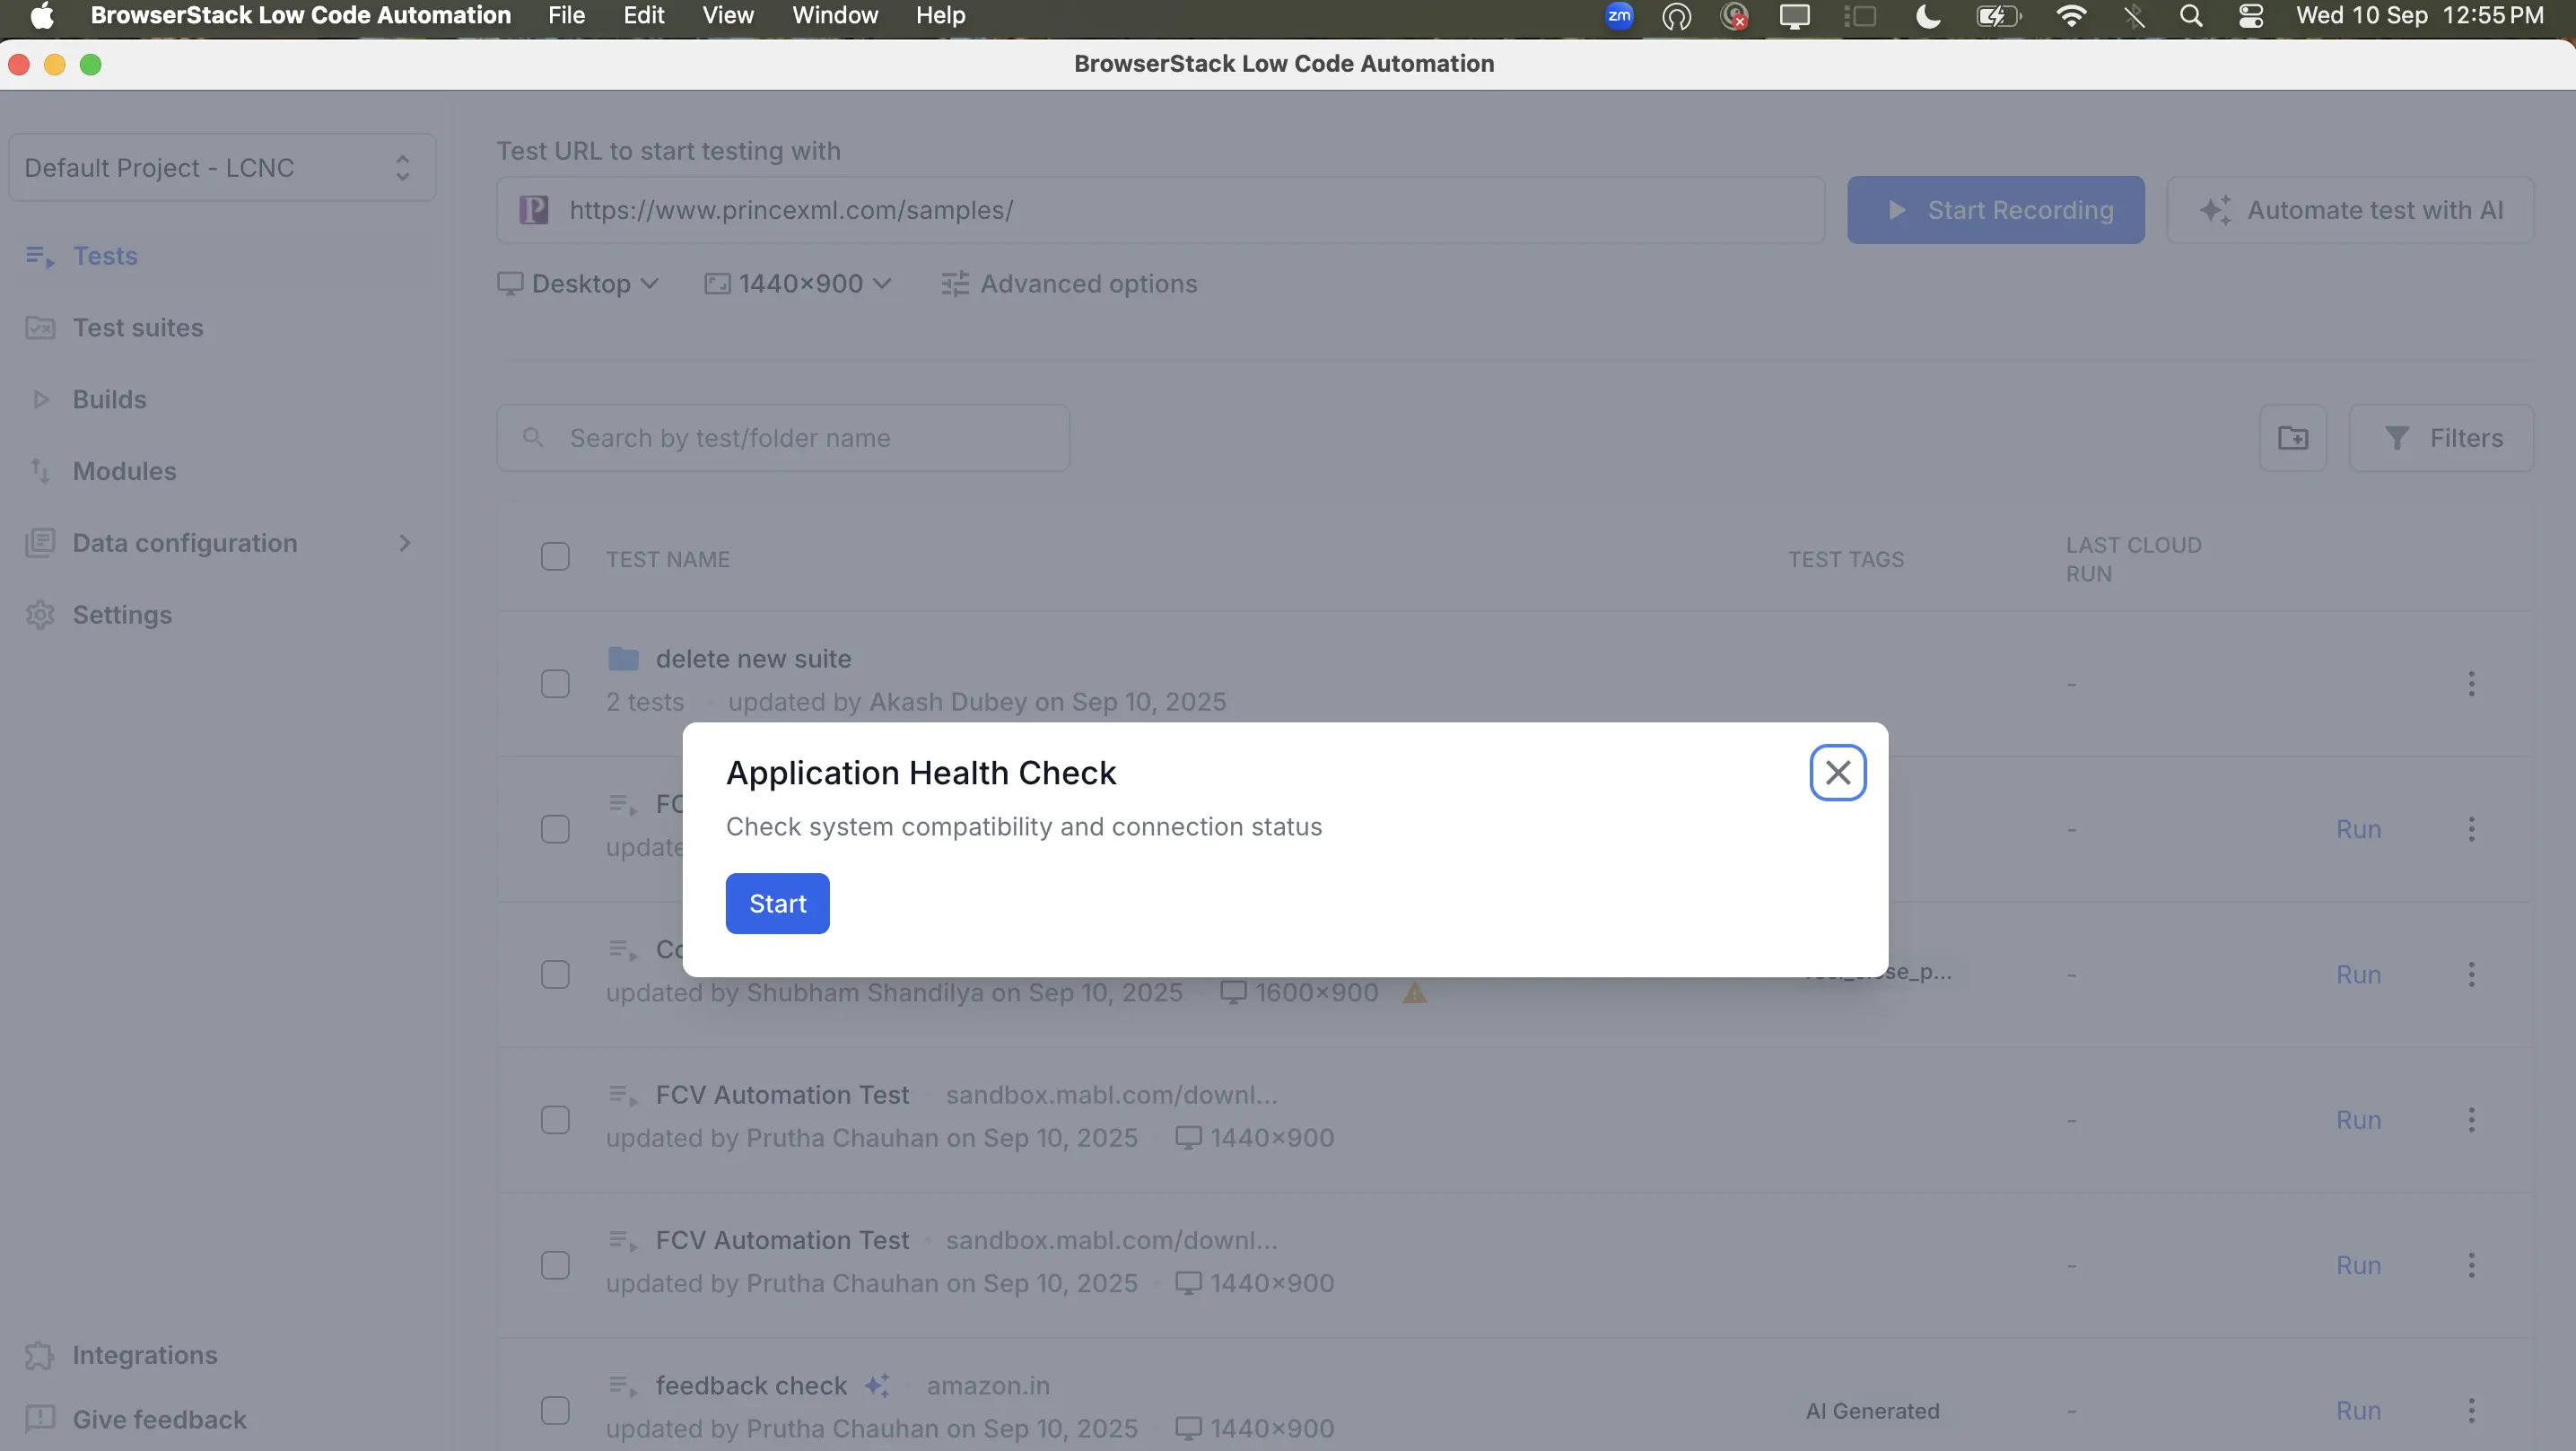Open the Edit menu
Screen dimensions: 2576x1451
click(644, 16)
